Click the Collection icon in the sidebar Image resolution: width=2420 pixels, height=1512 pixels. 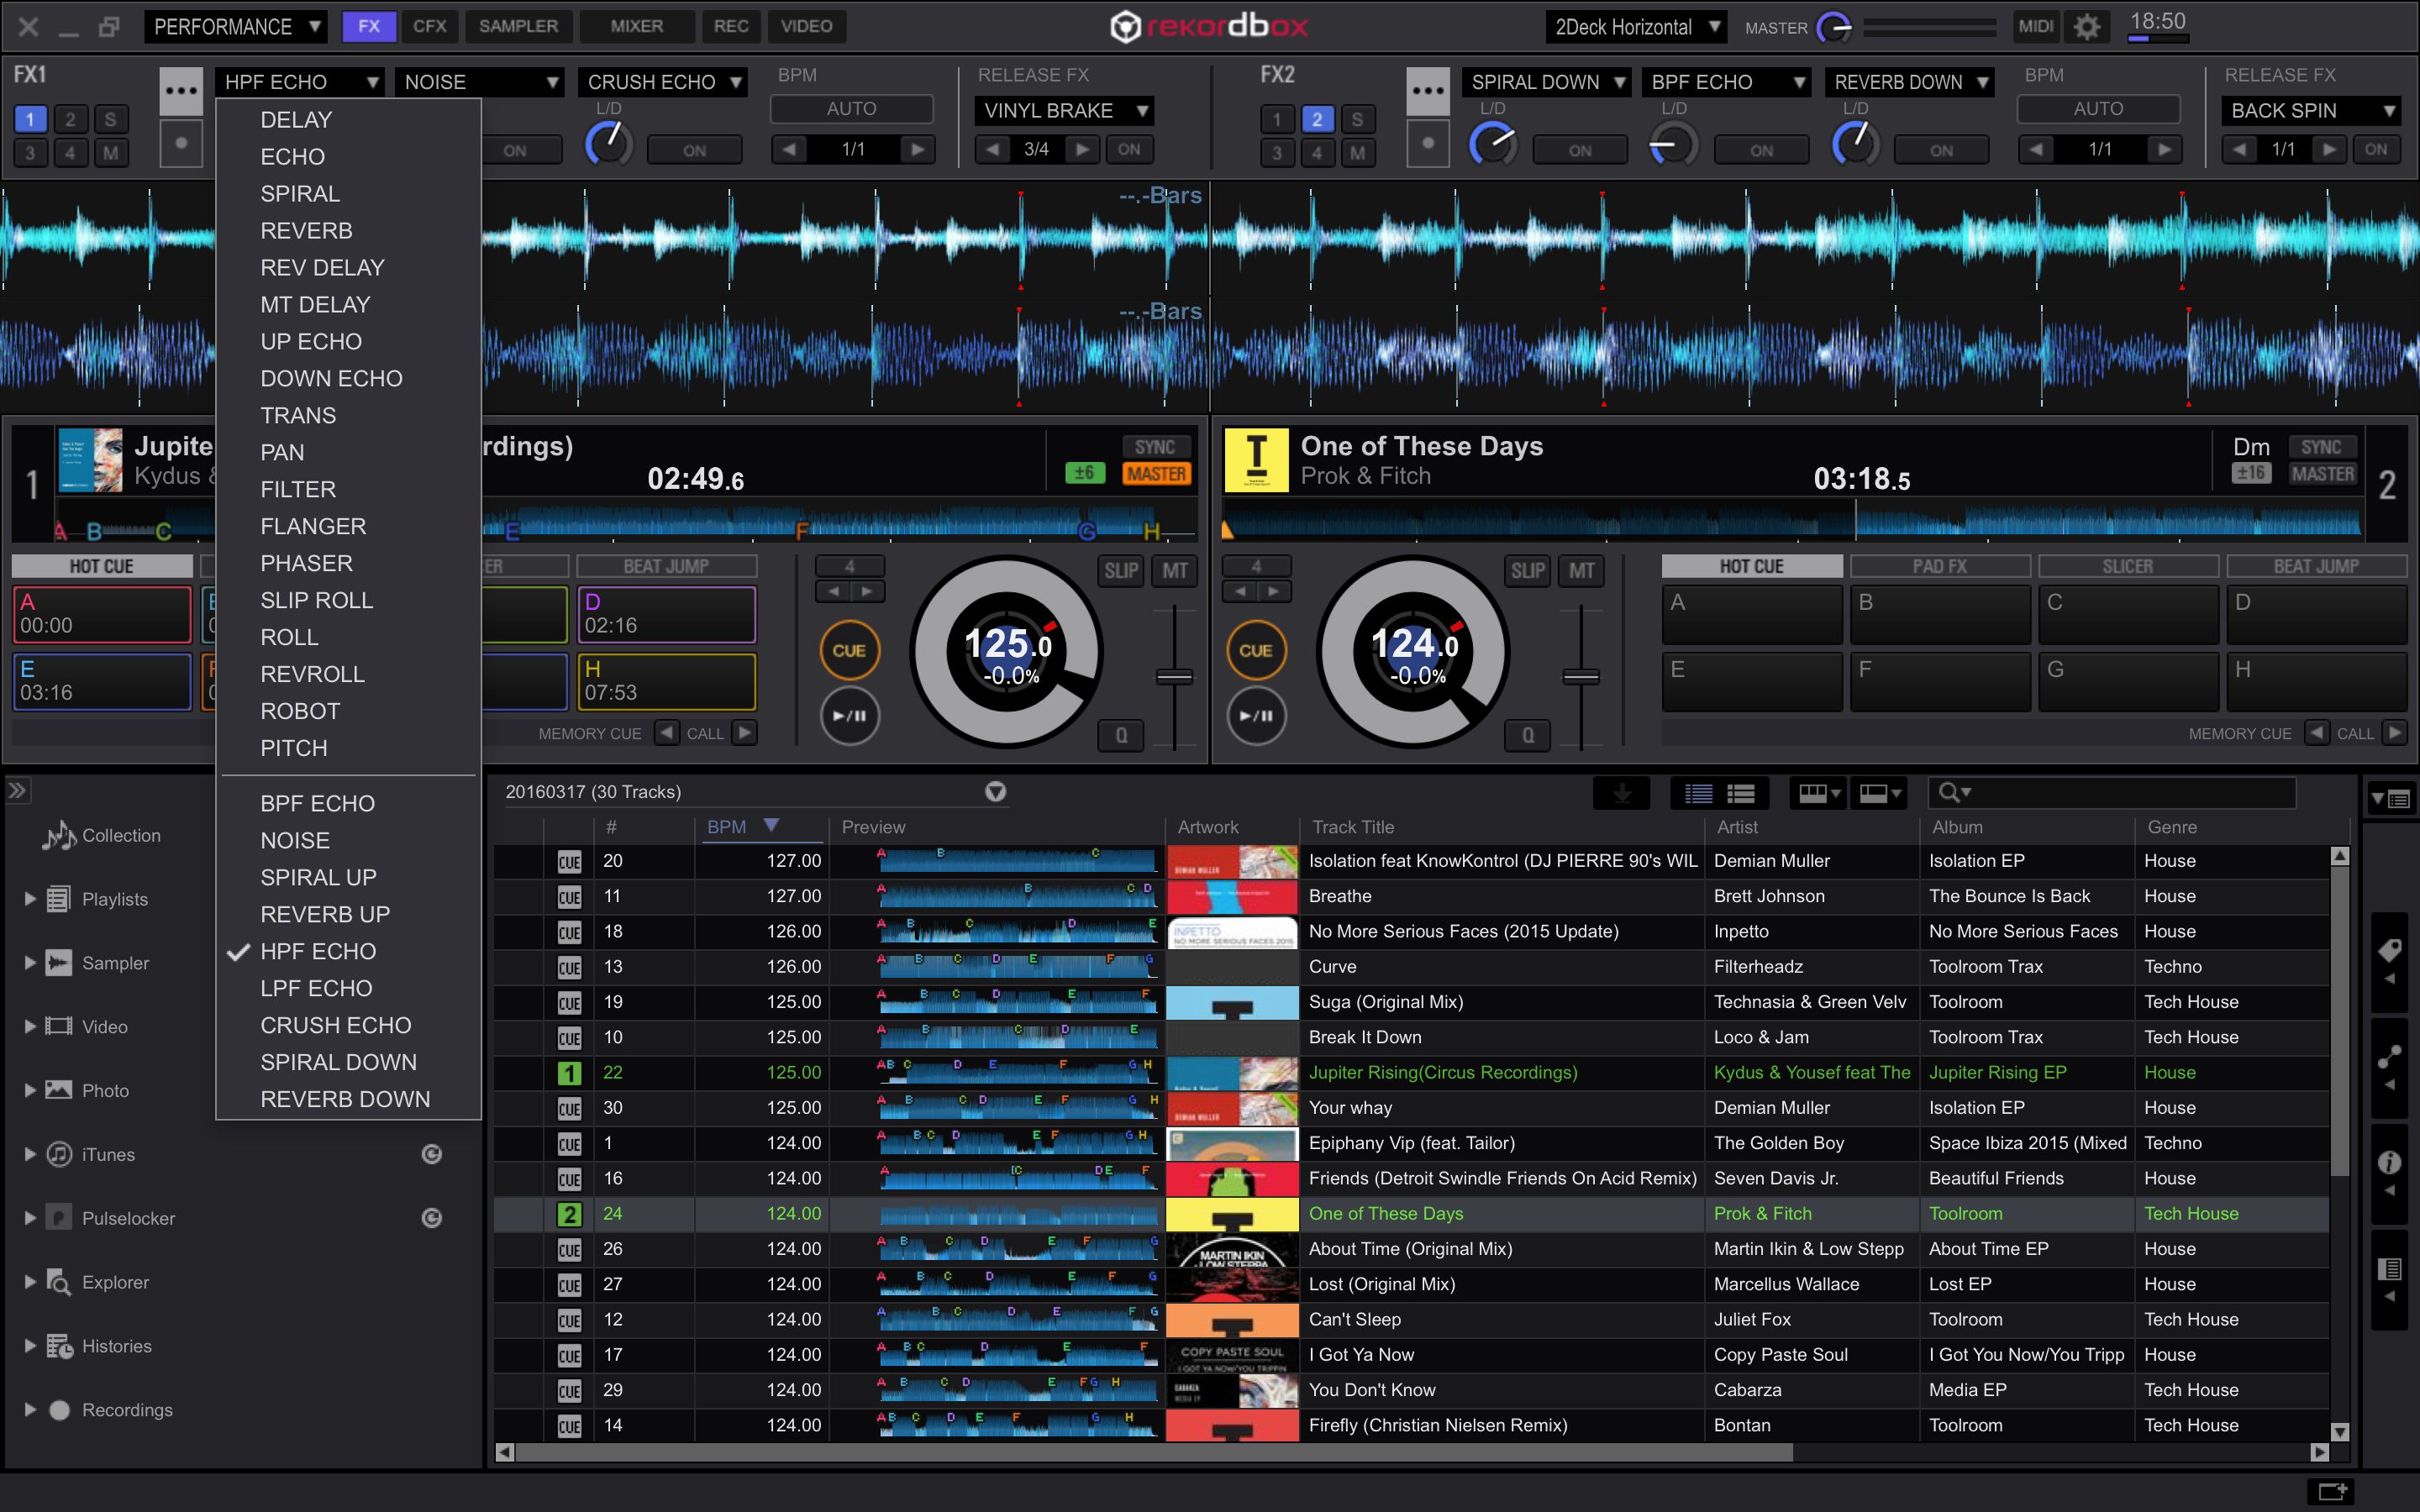59,836
